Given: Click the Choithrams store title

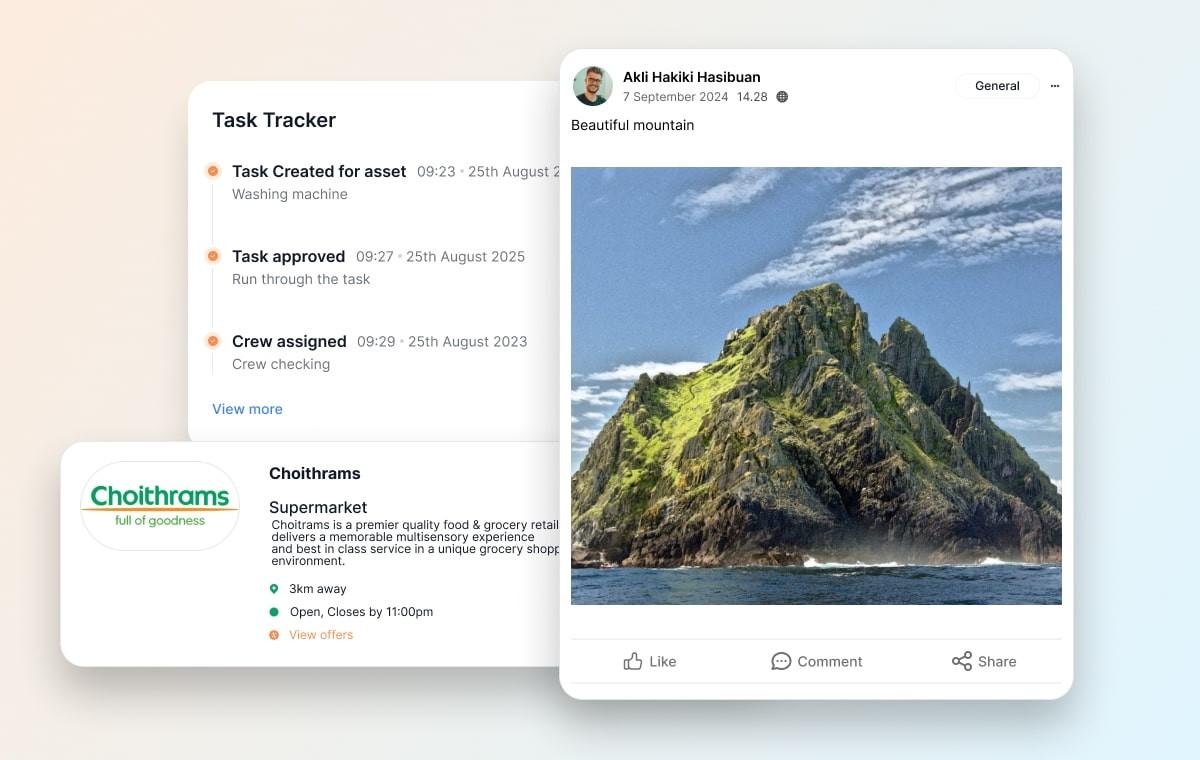Looking at the screenshot, I should (315, 474).
